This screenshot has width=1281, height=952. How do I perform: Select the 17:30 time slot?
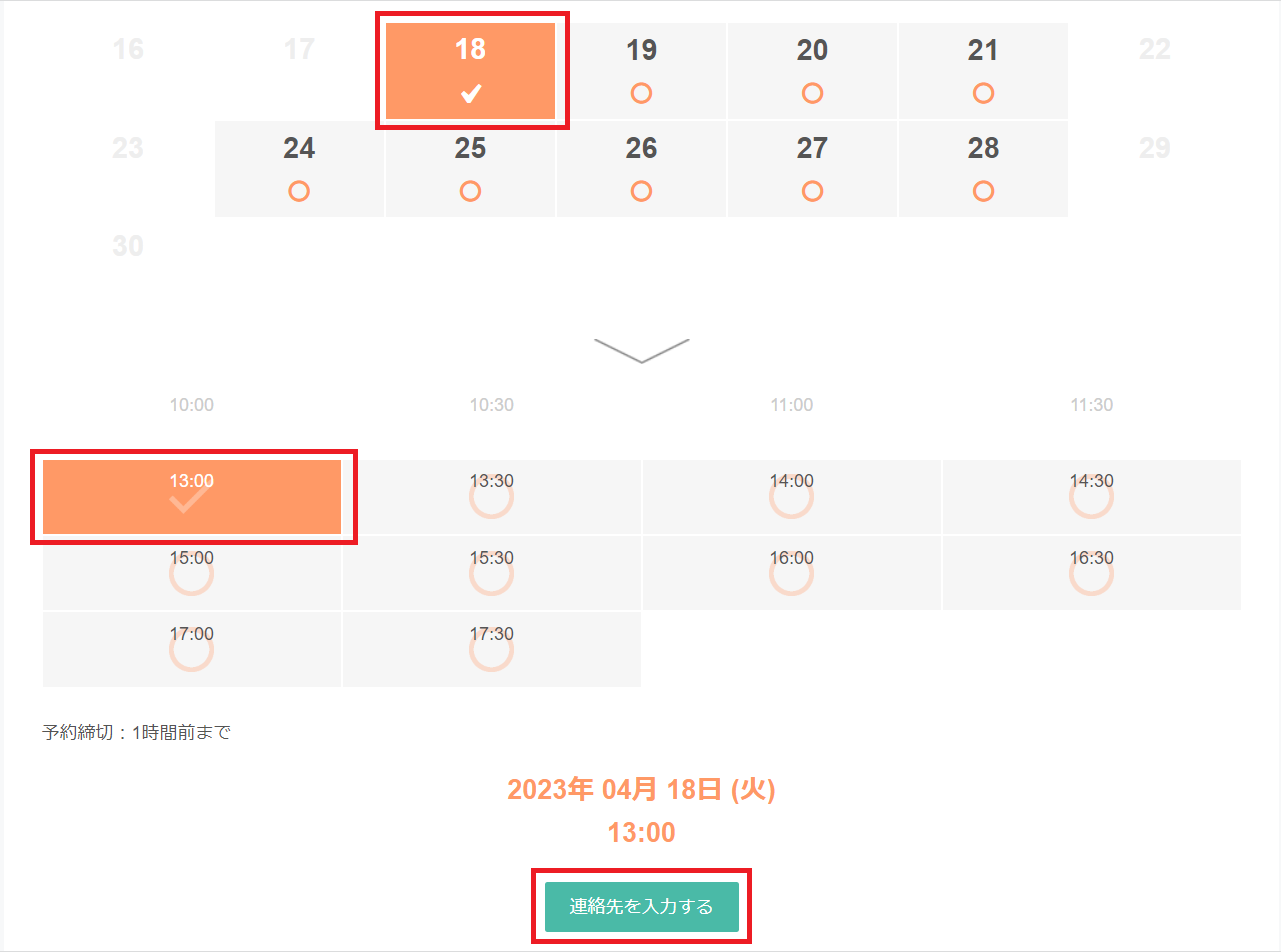coord(491,649)
